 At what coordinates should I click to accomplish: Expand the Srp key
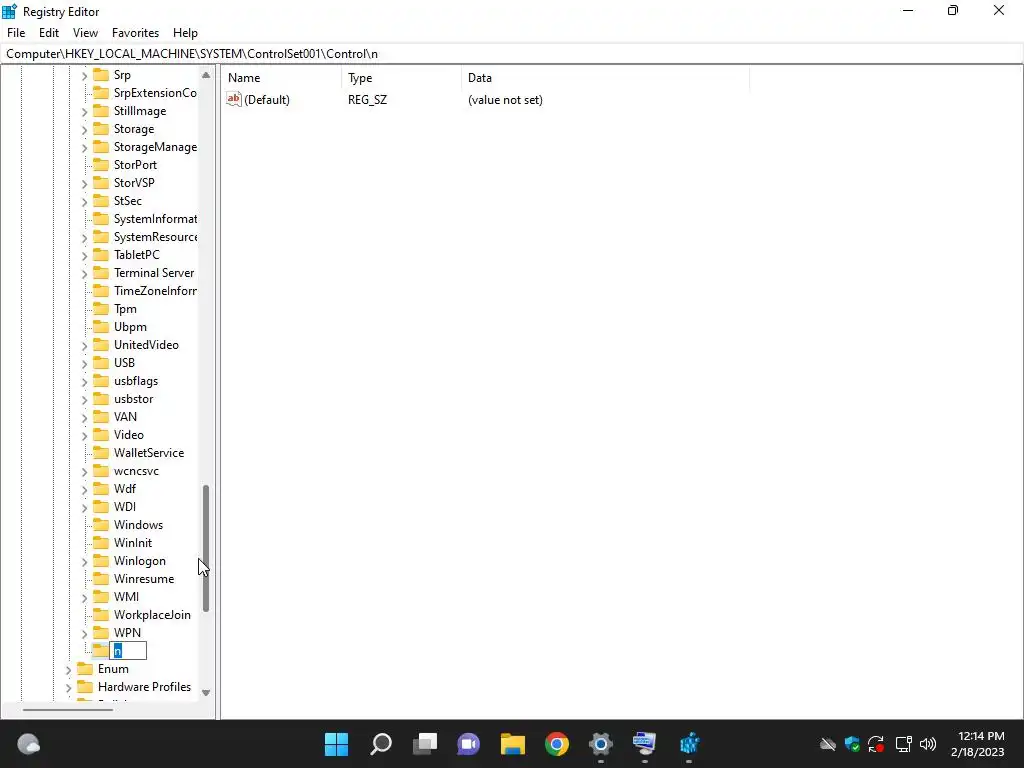tap(84, 76)
